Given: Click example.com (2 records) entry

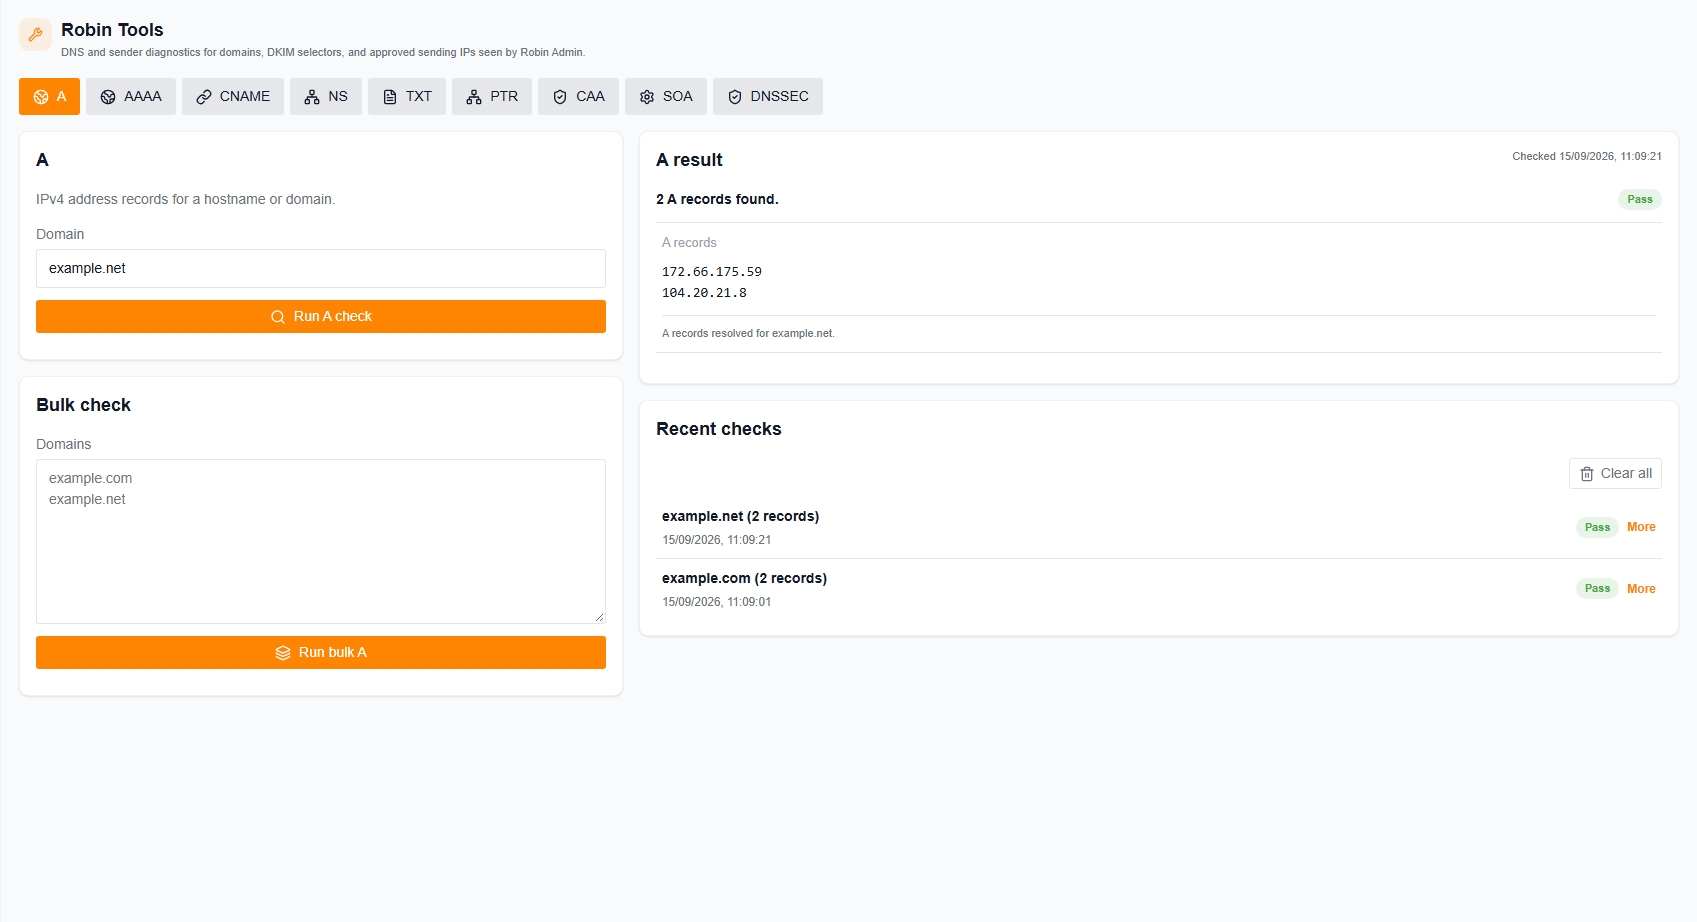Looking at the screenshot, I should pos(744,578).
